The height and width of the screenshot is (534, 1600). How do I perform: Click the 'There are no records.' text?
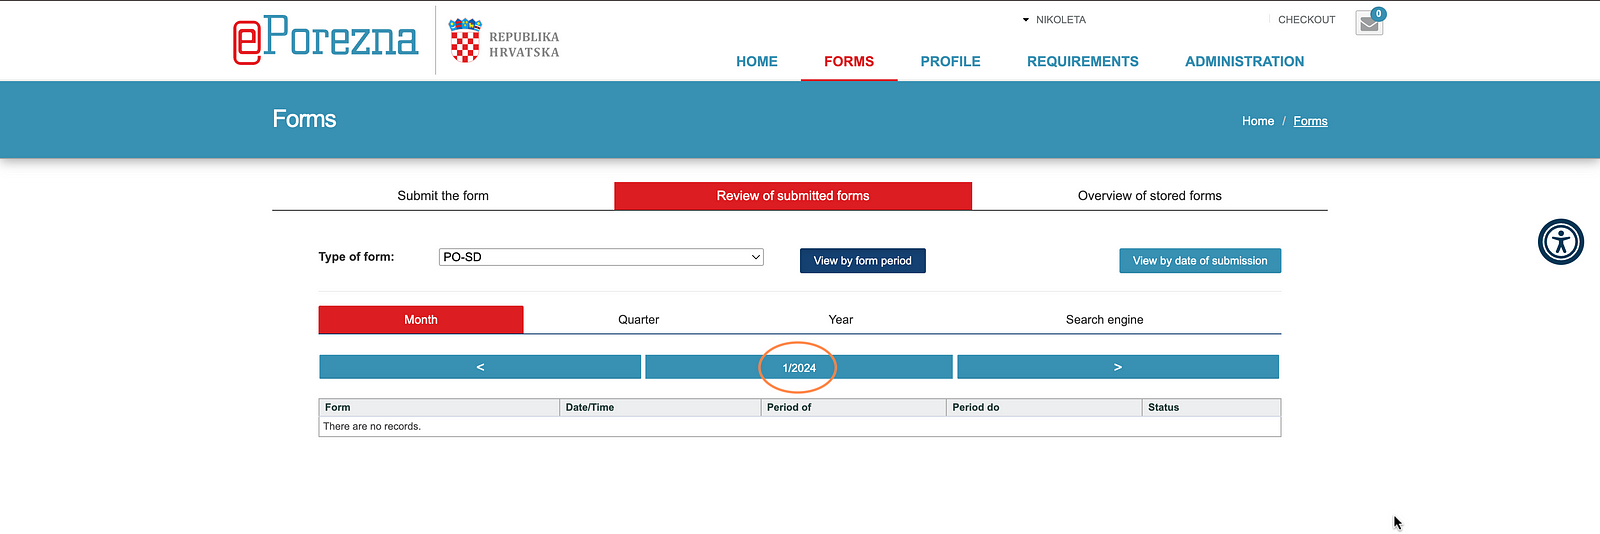click(372, 427)
